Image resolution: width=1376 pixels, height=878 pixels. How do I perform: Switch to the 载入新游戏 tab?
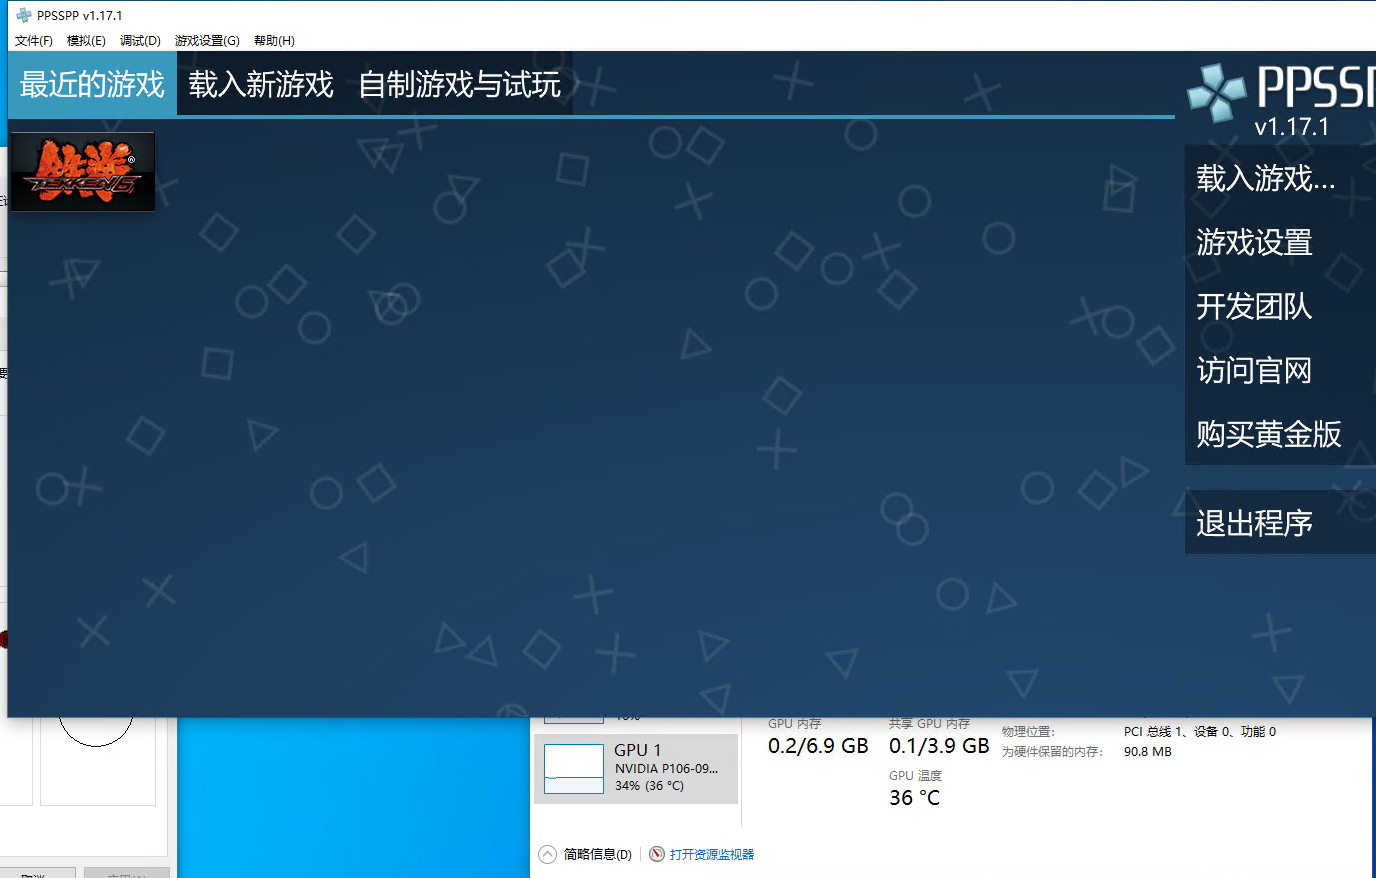point(261,84)
